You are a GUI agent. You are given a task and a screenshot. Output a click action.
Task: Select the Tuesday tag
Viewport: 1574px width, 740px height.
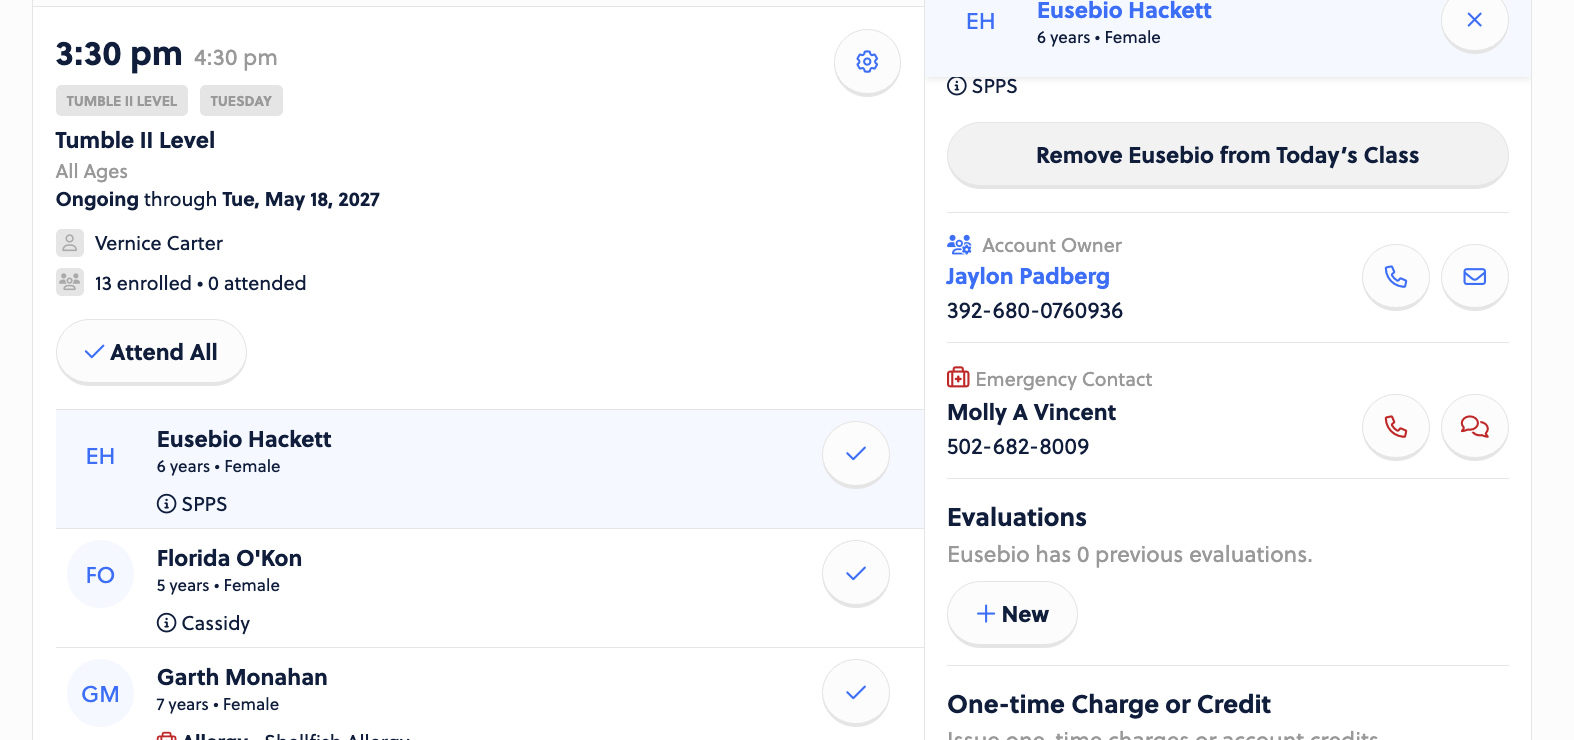pyautogui.click(x=241, y=101)
